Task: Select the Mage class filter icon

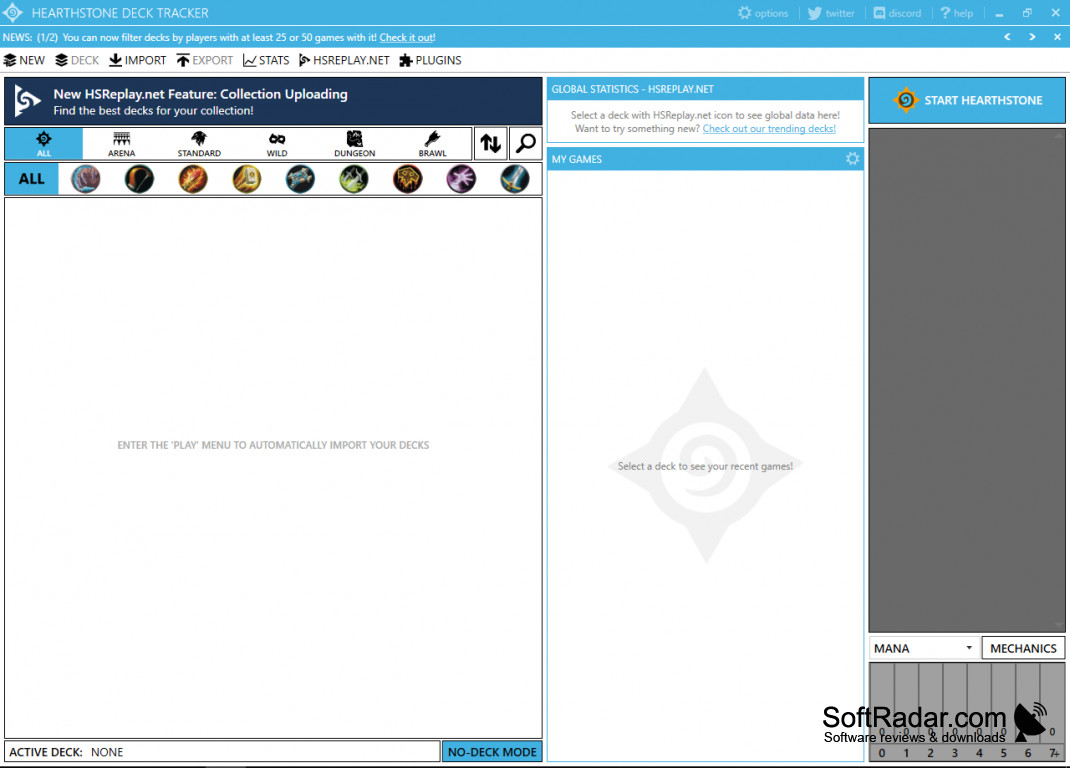Action: [x=193, y=179]
